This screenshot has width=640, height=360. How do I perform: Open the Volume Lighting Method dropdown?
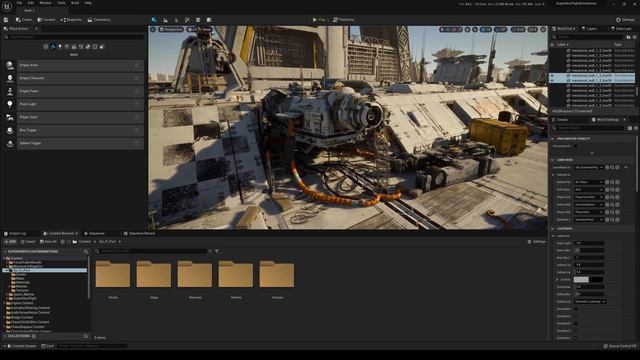590,302
